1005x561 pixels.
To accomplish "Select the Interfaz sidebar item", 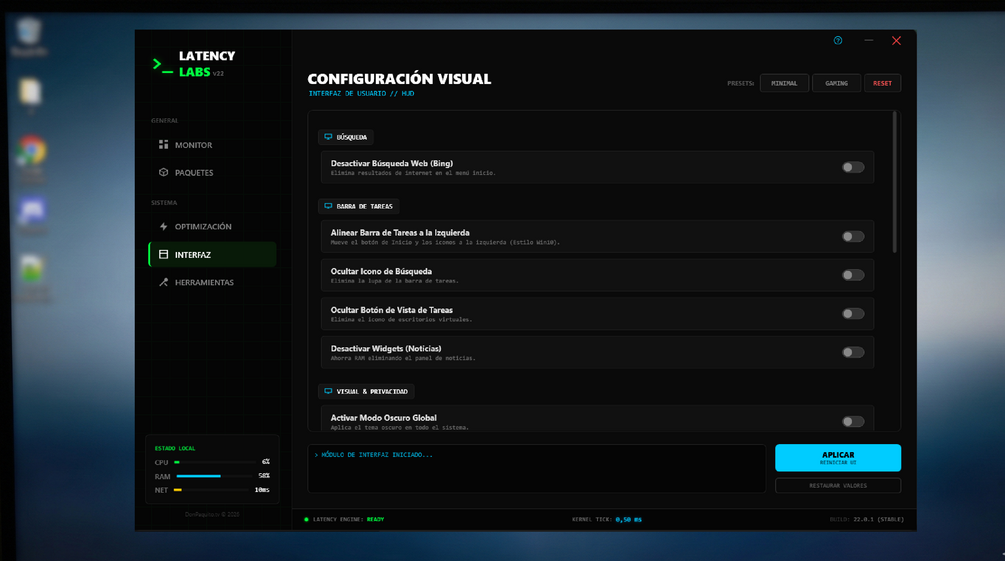I will coord(212,255).
